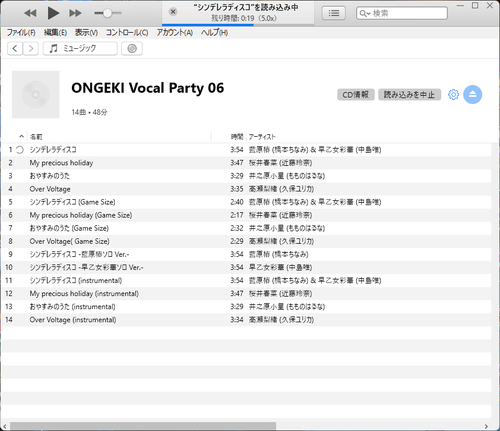Click the CD disc icon button
The image size is (500, 431).
click(132, 49)
